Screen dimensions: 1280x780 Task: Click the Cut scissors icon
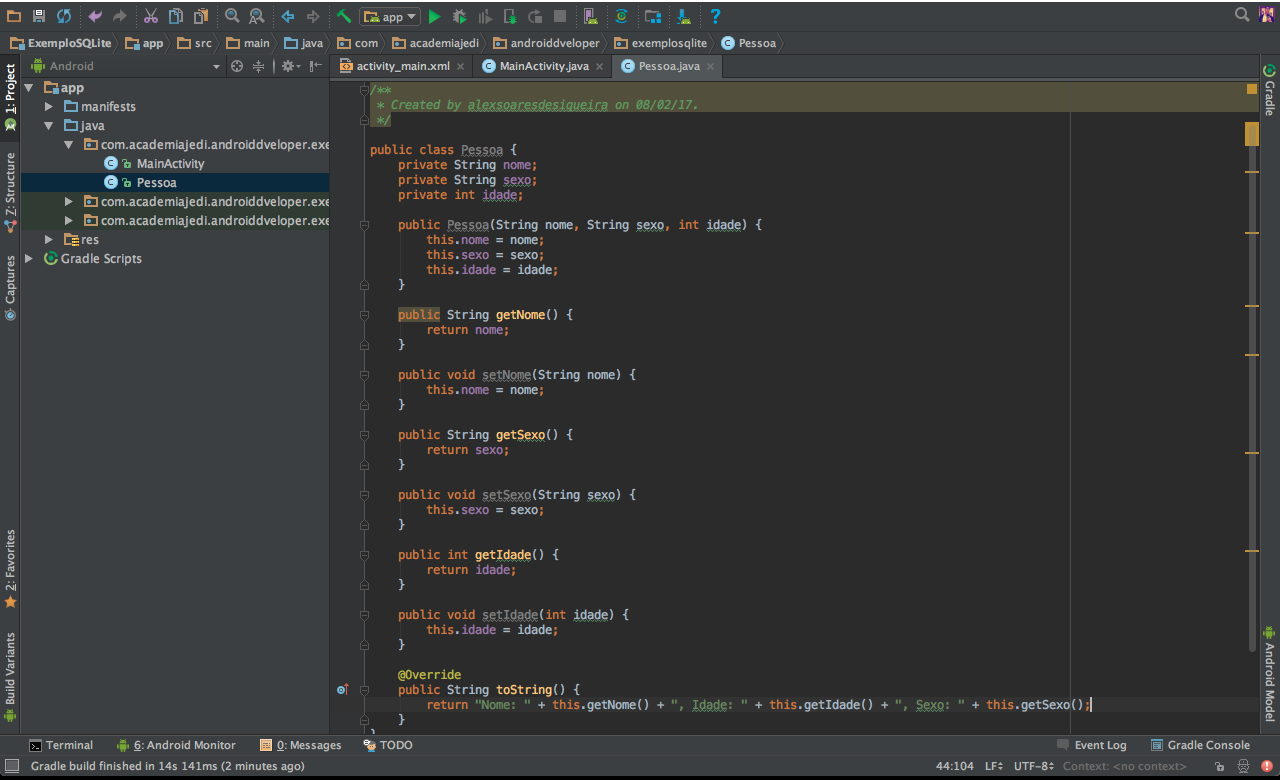(x=150, y=16)
